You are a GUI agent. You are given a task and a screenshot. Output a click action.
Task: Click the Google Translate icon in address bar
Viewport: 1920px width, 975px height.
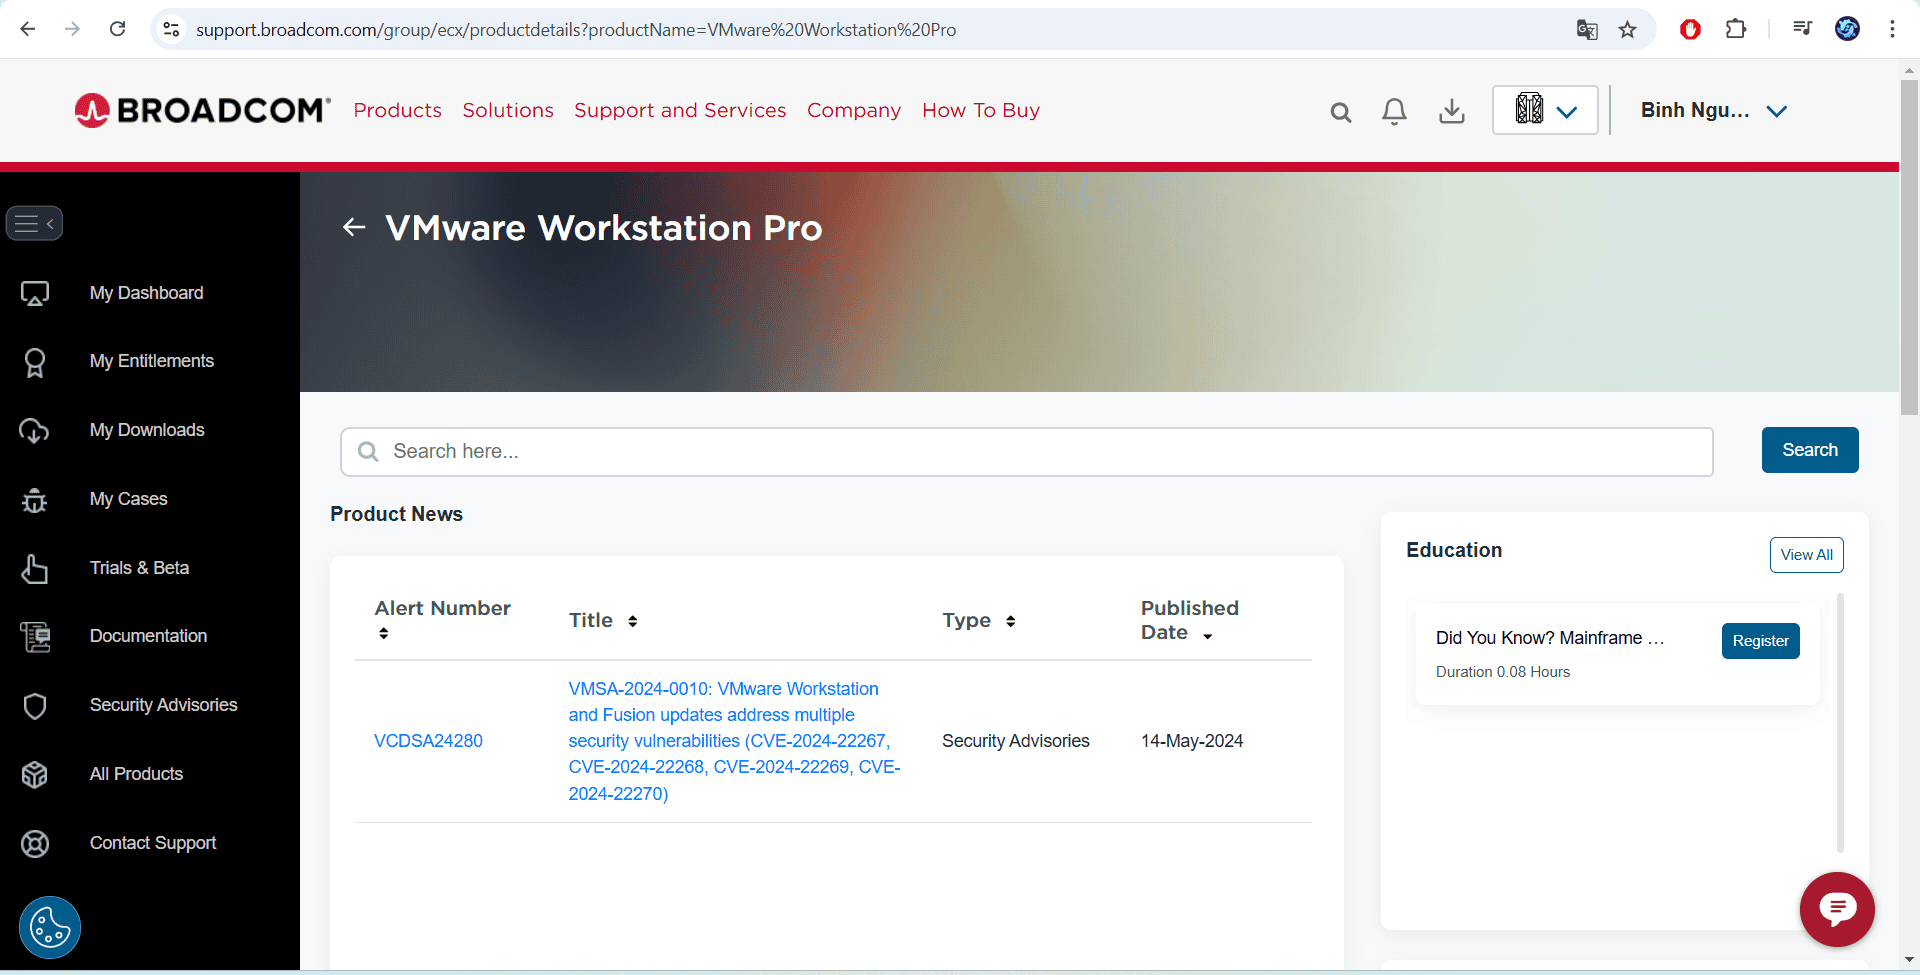[1587, 29]
